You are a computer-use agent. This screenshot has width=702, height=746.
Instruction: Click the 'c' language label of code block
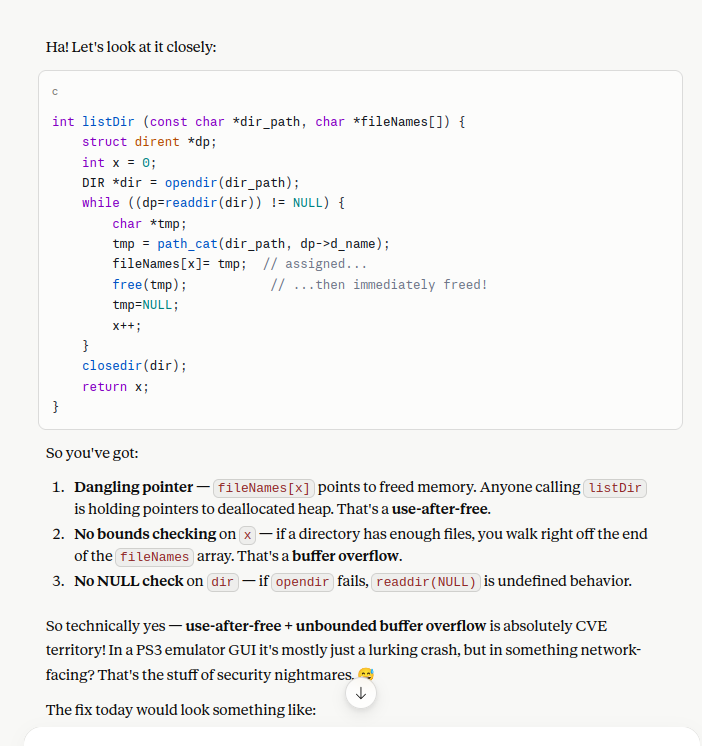point(55,91)
